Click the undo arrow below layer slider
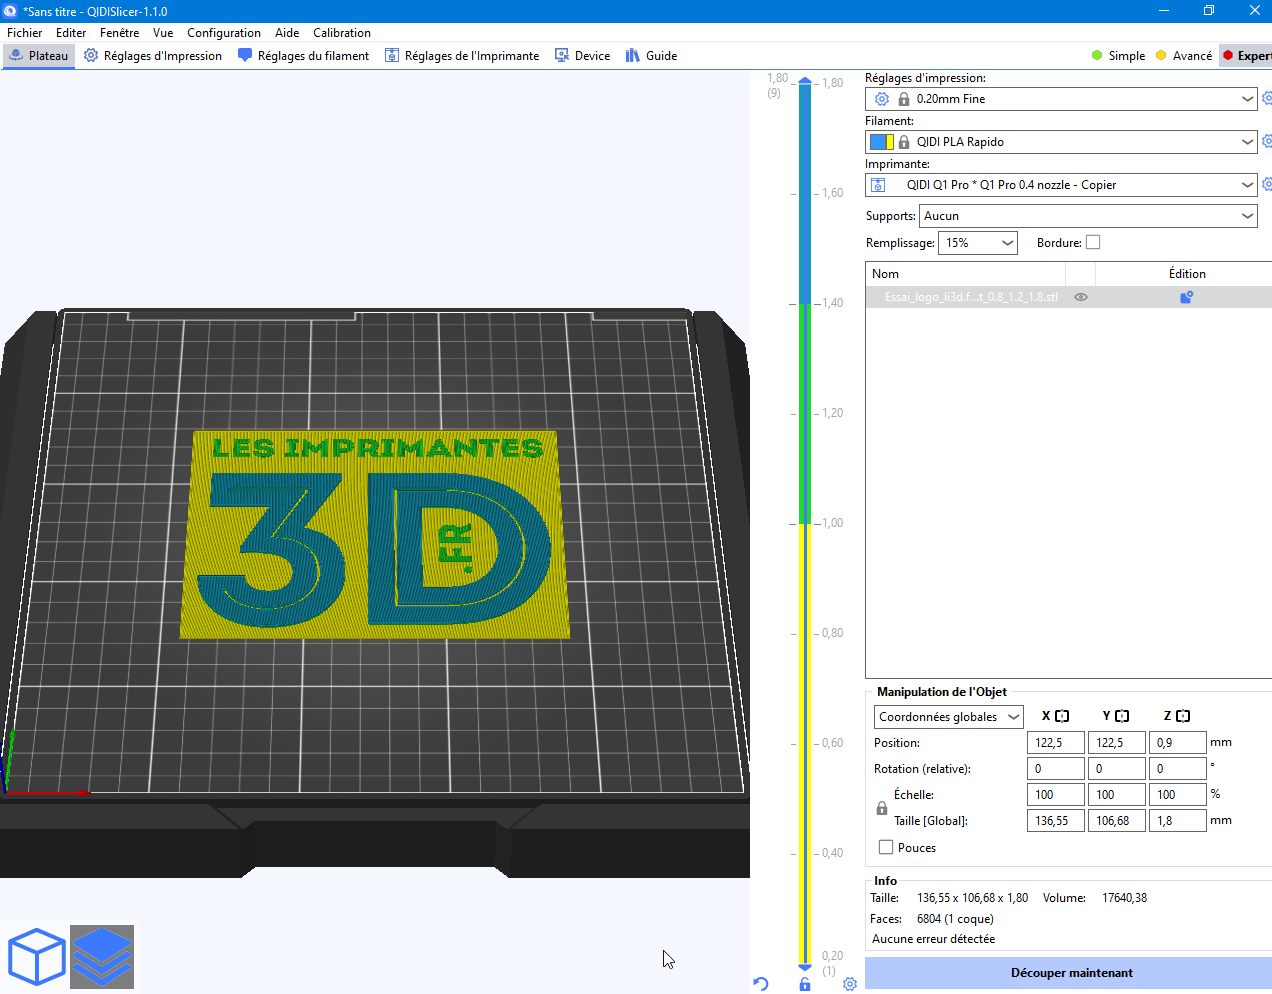 (761, 984)
